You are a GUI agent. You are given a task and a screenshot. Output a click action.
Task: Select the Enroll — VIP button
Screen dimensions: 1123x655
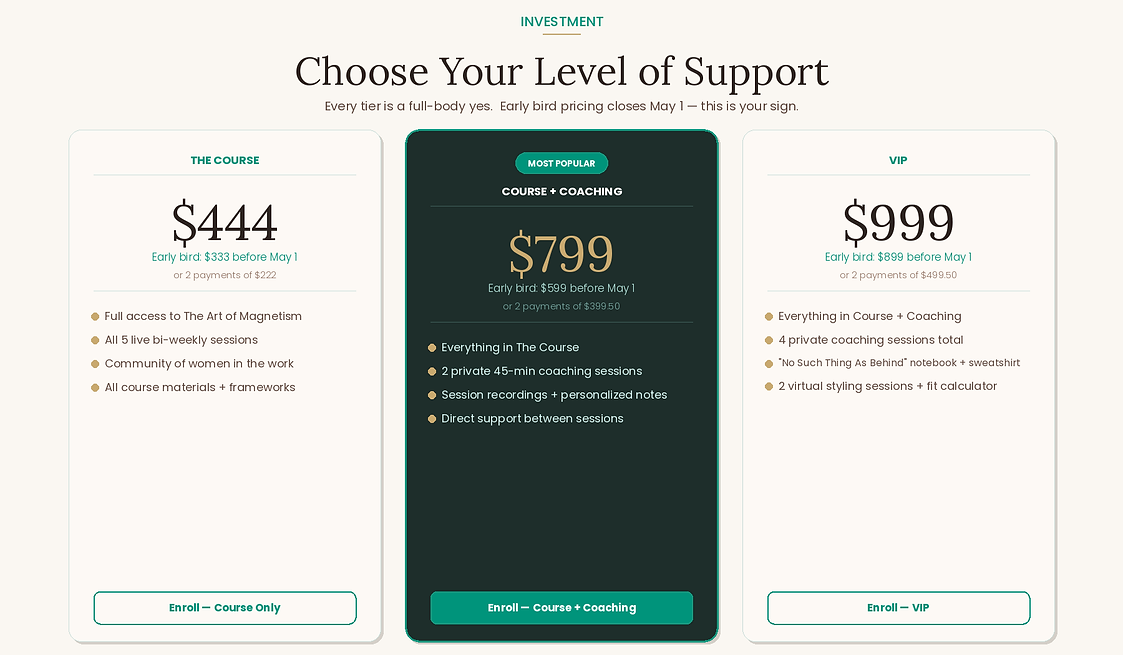[x=898, y=608]
